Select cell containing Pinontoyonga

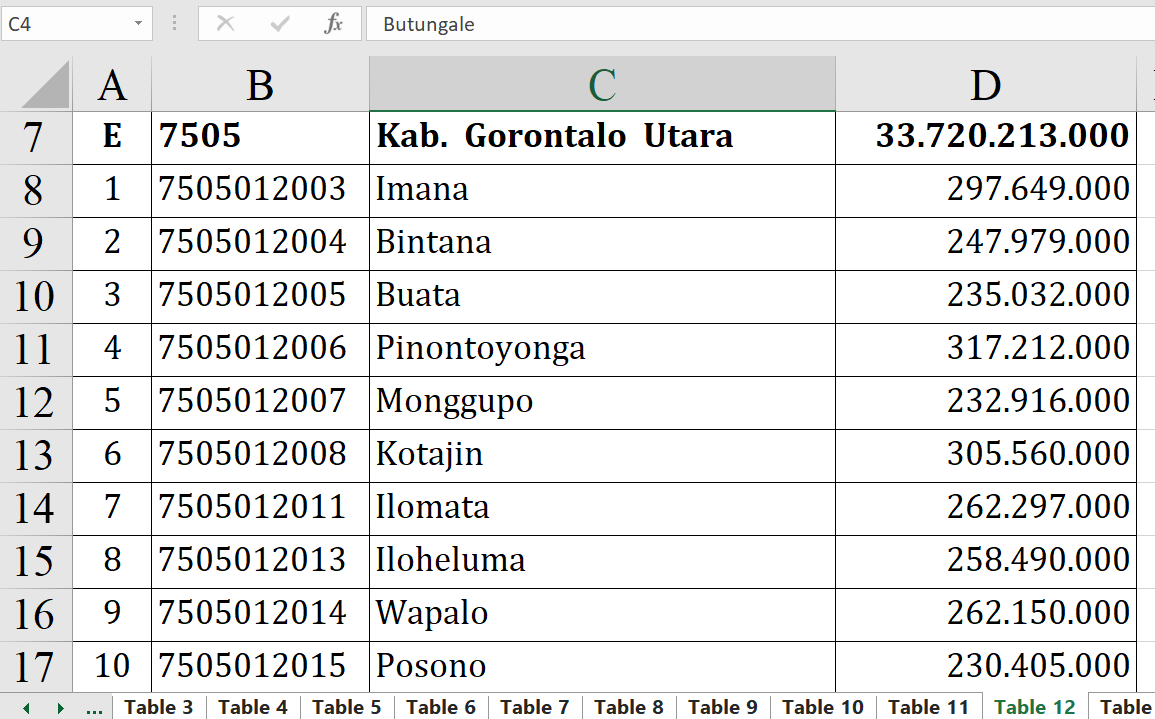click(601, 348)
